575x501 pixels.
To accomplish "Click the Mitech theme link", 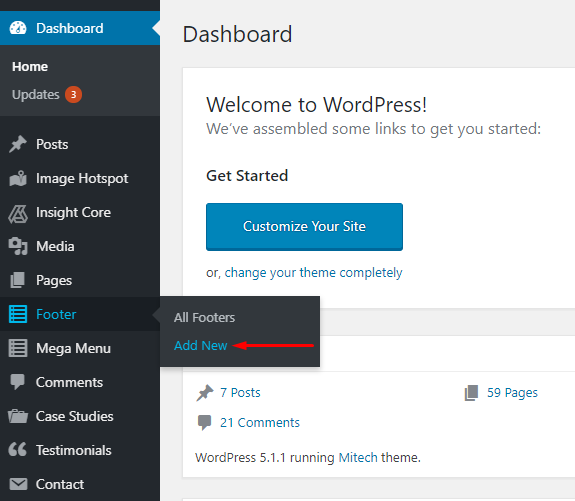I will [x=358, y=458].
